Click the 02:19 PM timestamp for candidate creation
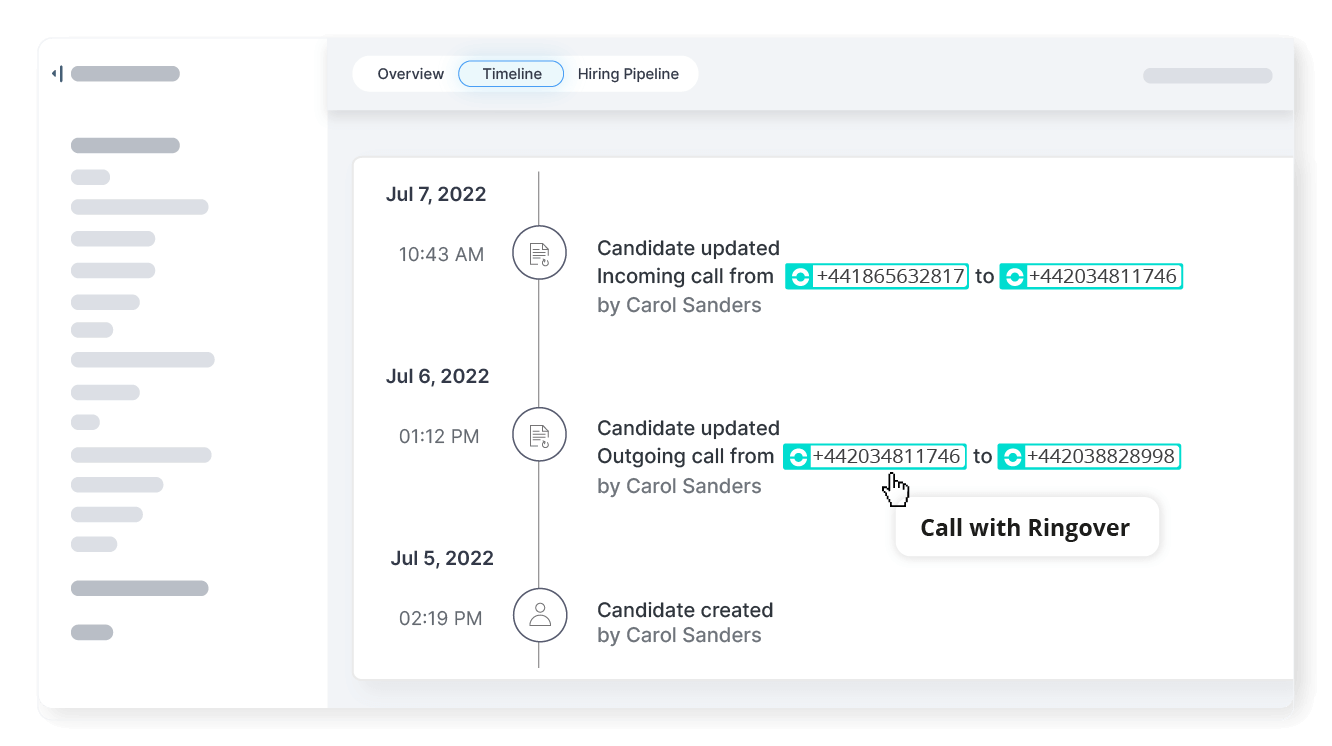 (440, 618)
